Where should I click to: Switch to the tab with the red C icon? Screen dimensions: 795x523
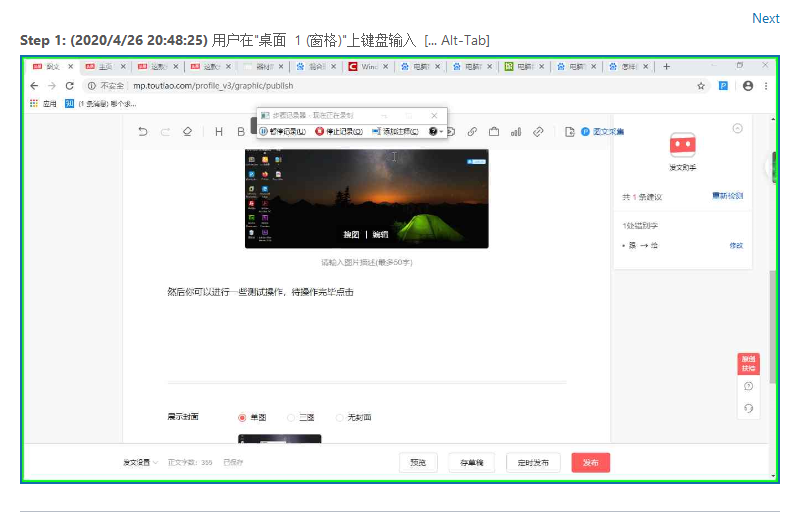368,66
